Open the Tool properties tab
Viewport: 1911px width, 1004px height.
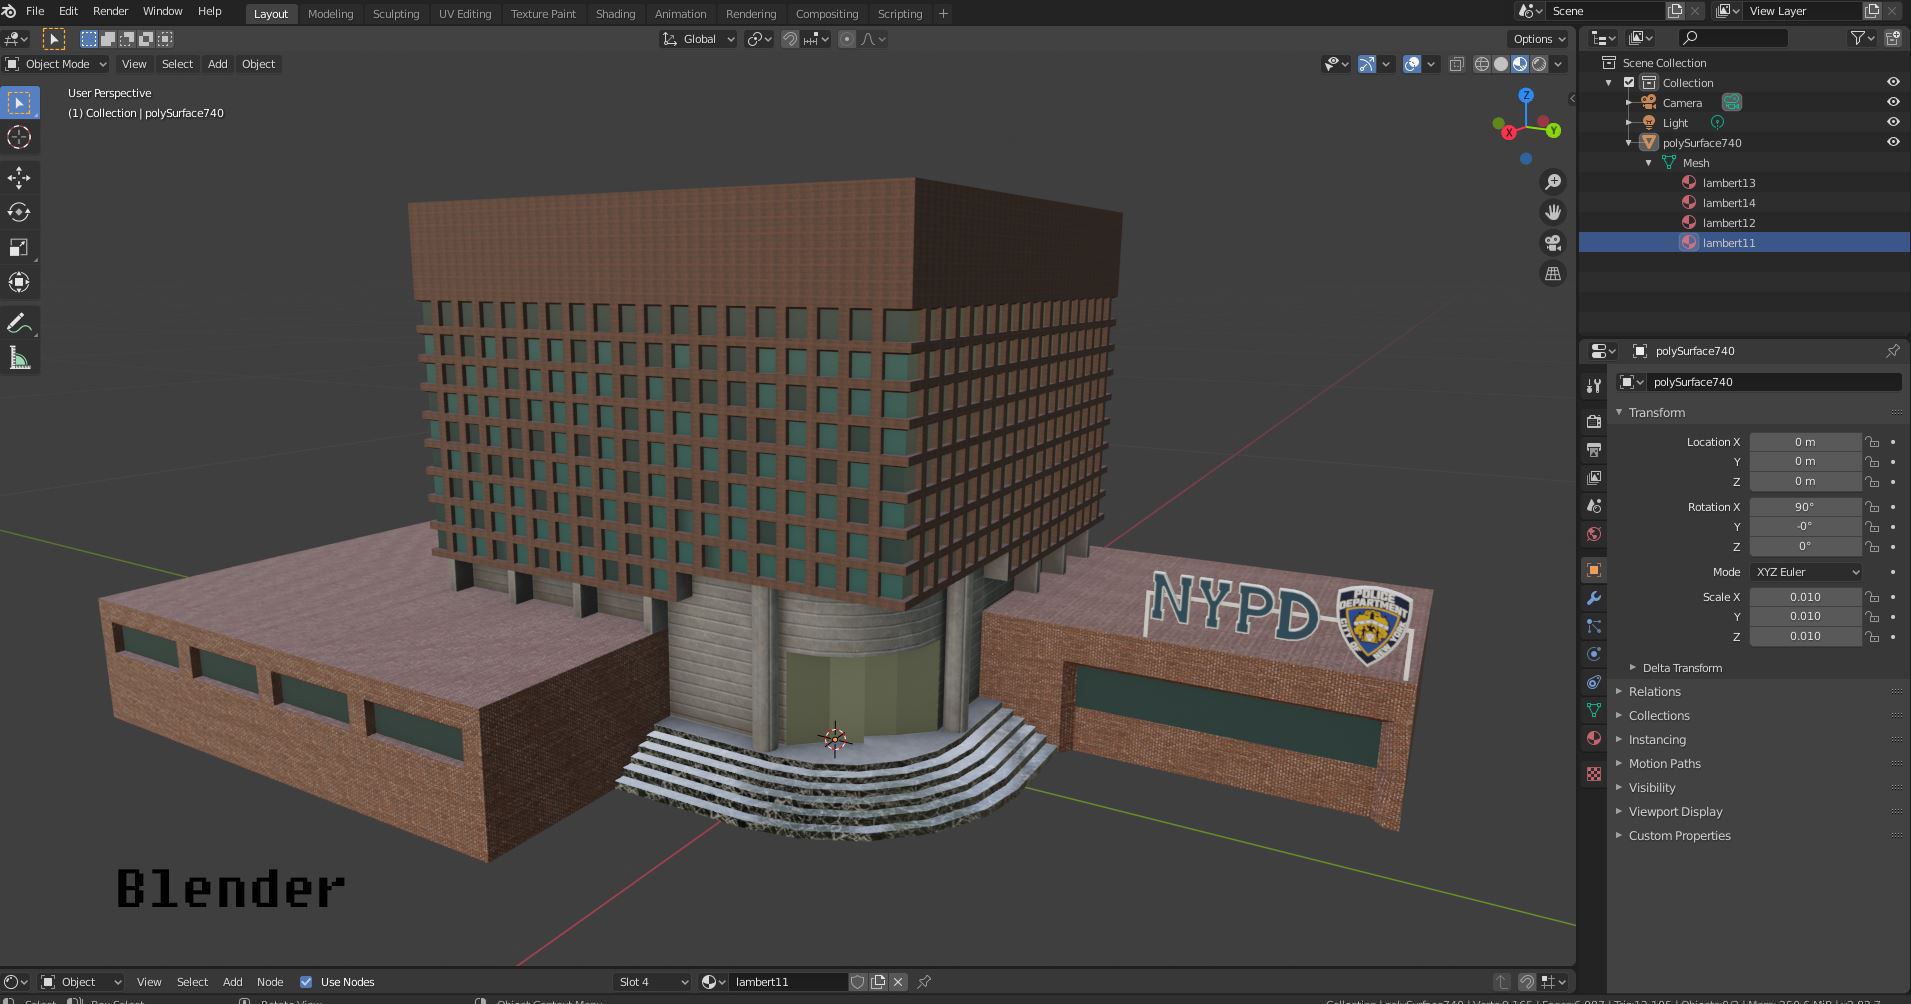point(1594,386)
